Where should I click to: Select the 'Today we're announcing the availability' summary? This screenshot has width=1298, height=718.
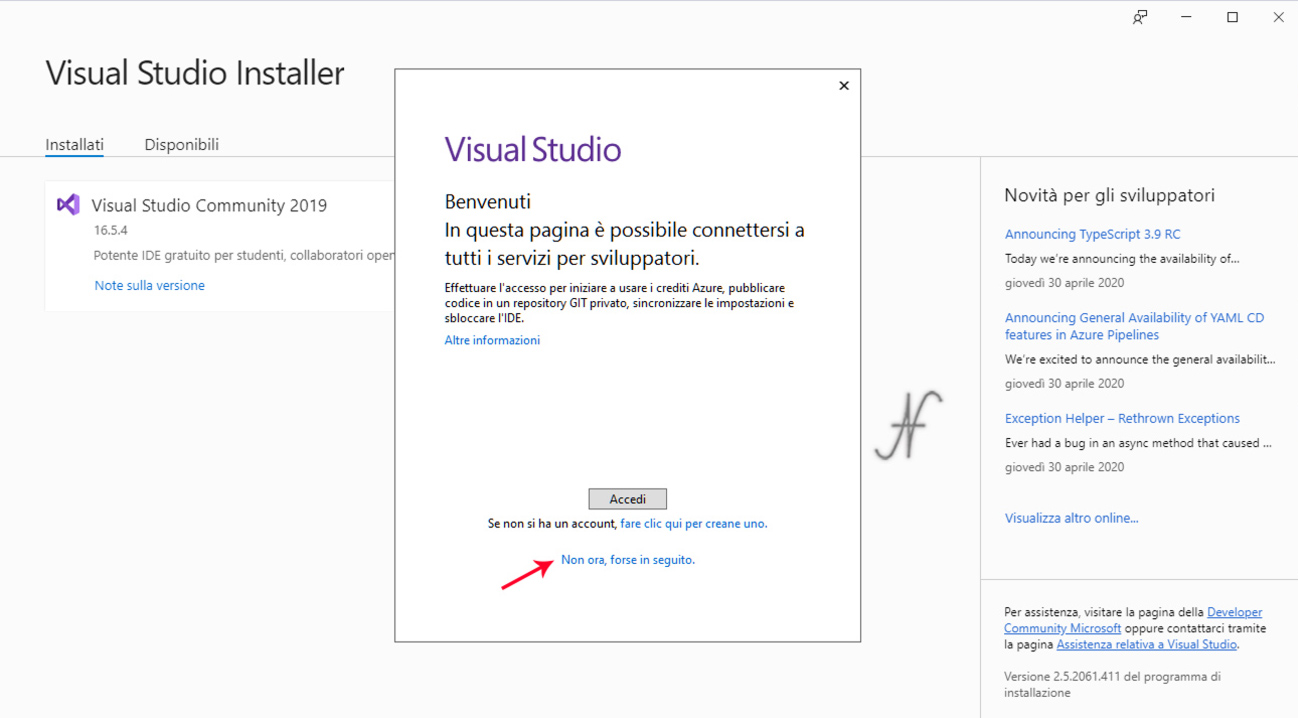1122,258
